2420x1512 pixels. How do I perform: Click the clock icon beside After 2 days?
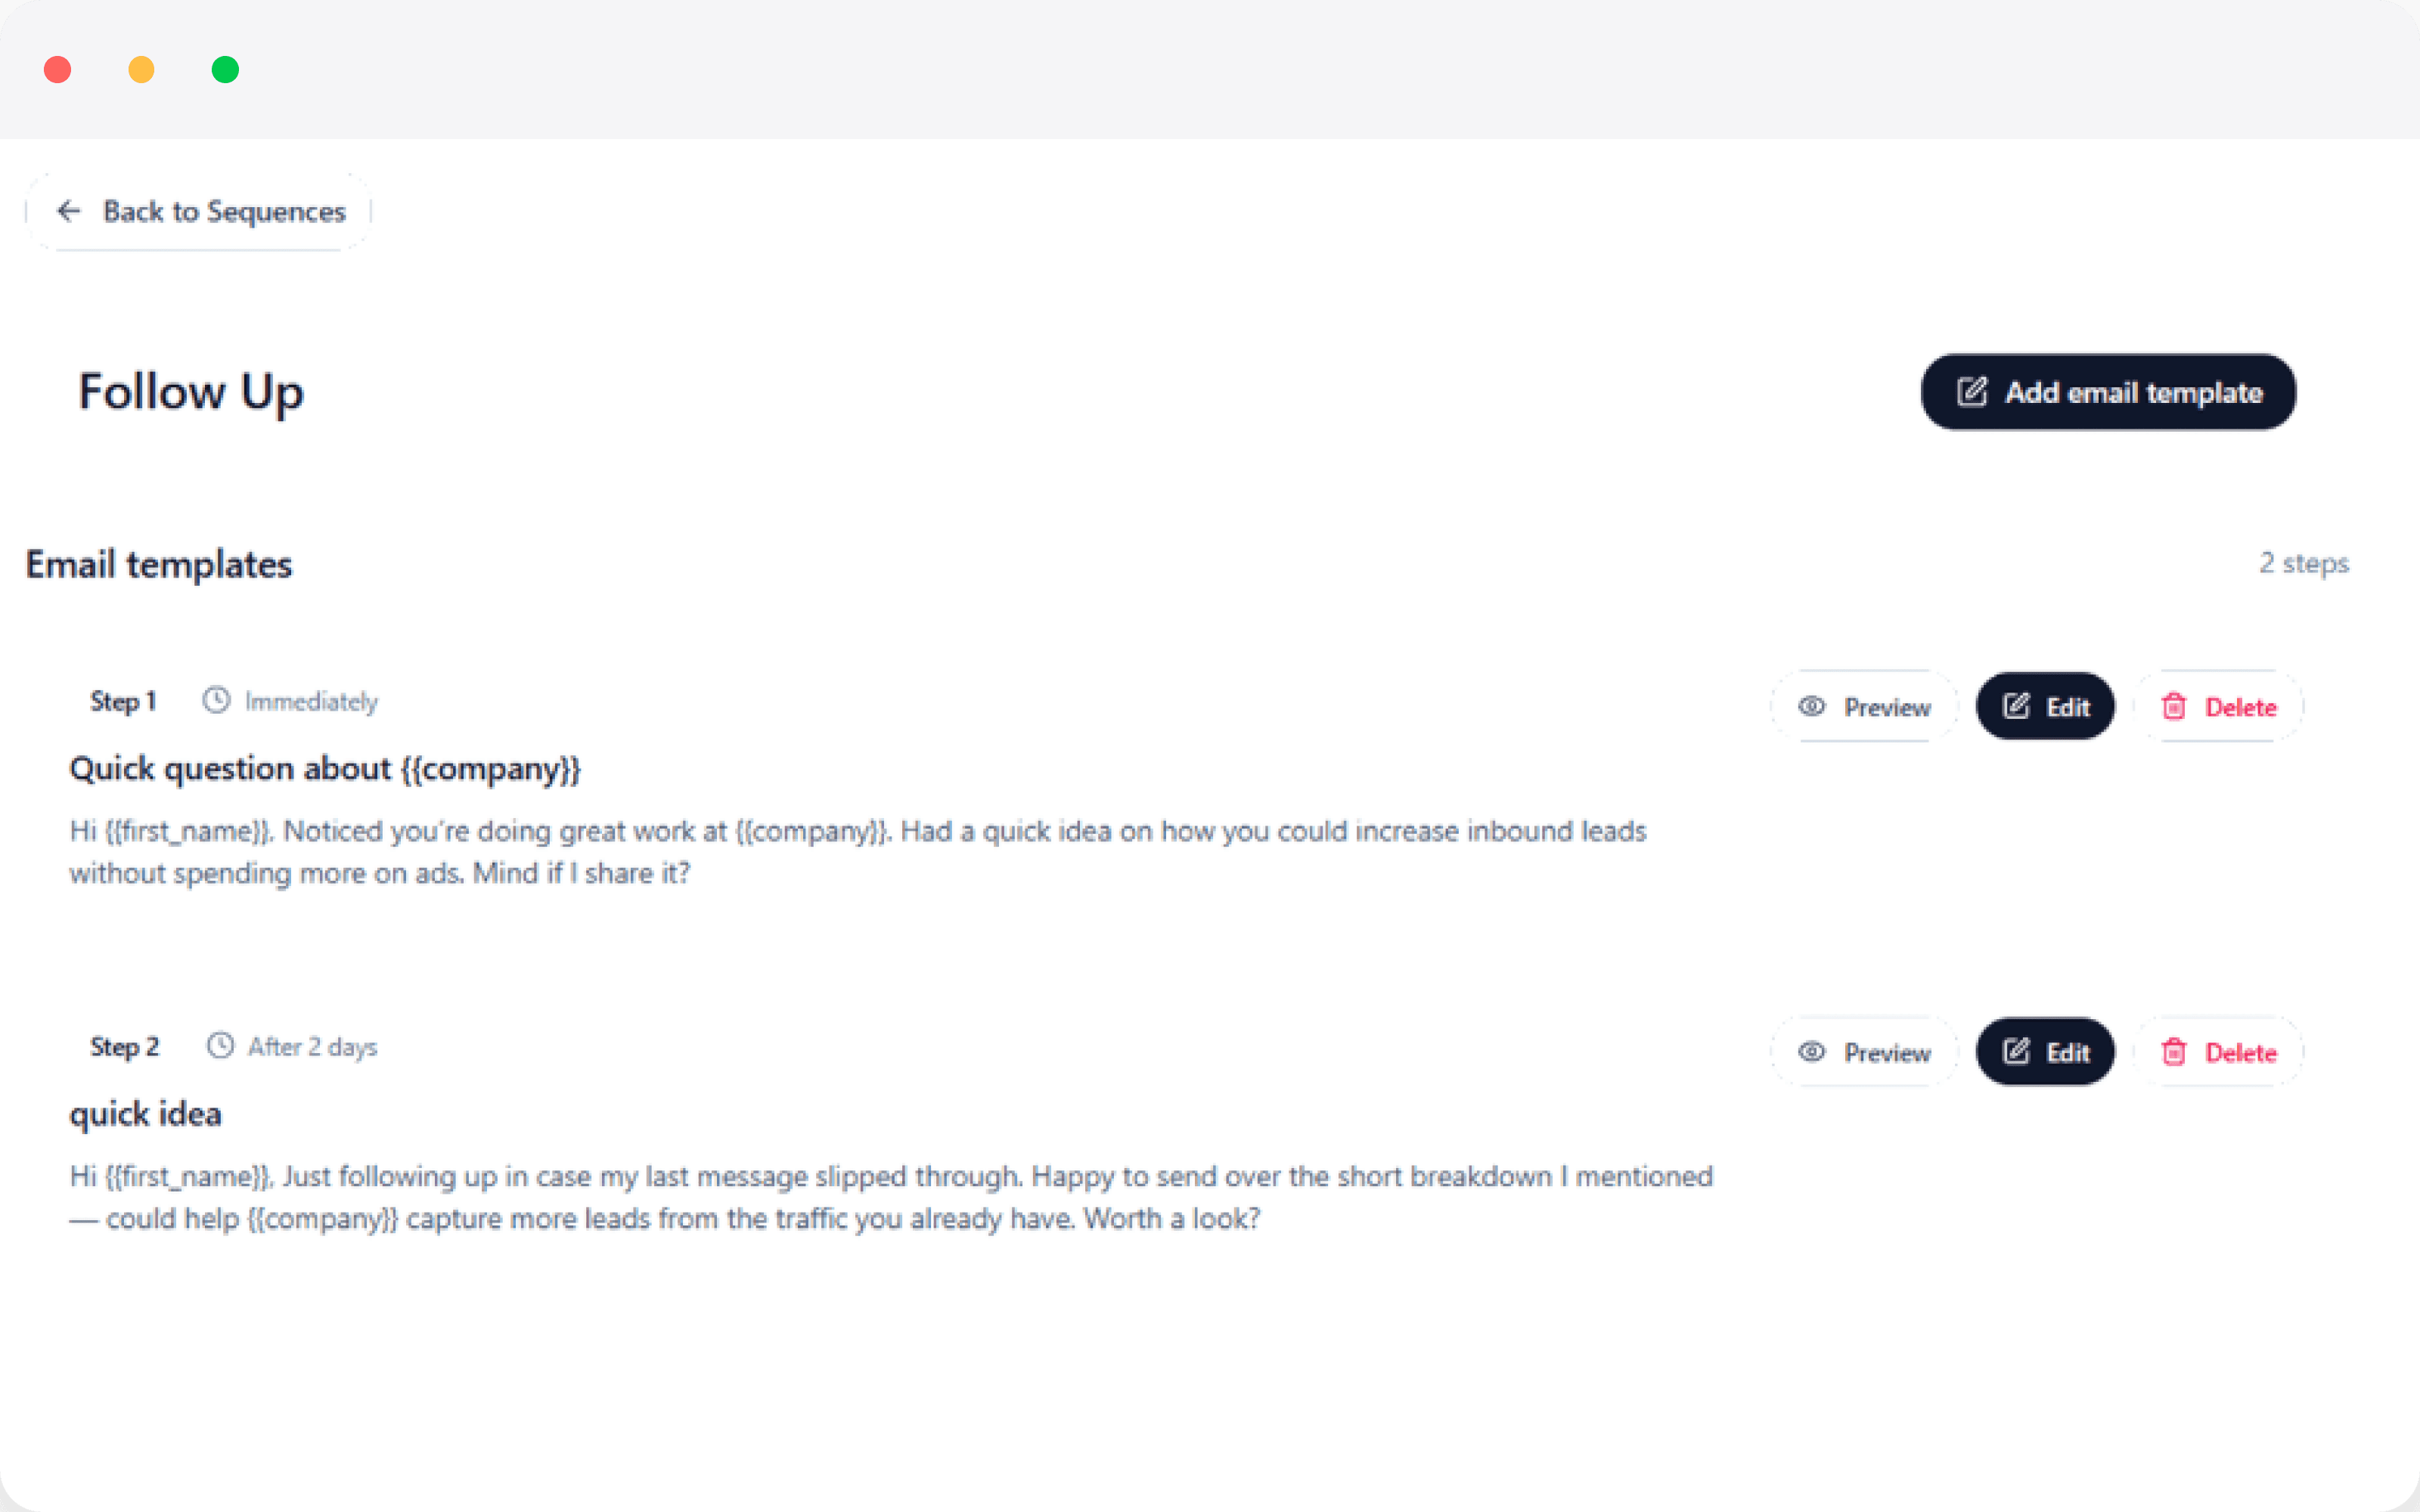[220, 1046]
